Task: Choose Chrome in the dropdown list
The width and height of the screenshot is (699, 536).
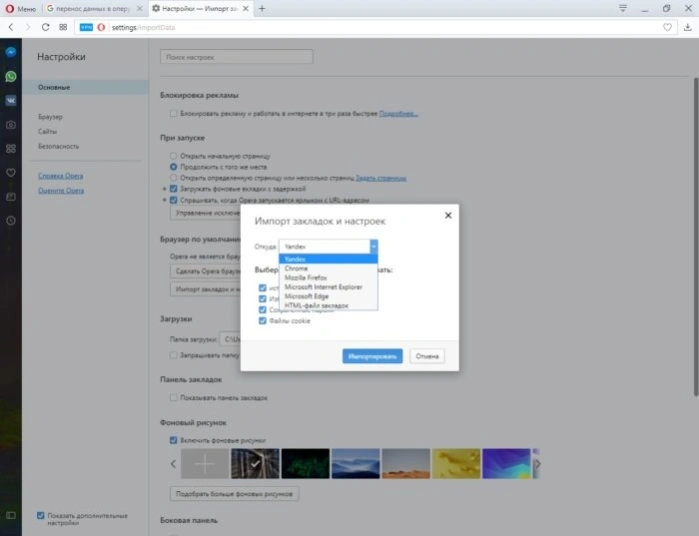Action: pyautogui.click(x=328, y=268)
